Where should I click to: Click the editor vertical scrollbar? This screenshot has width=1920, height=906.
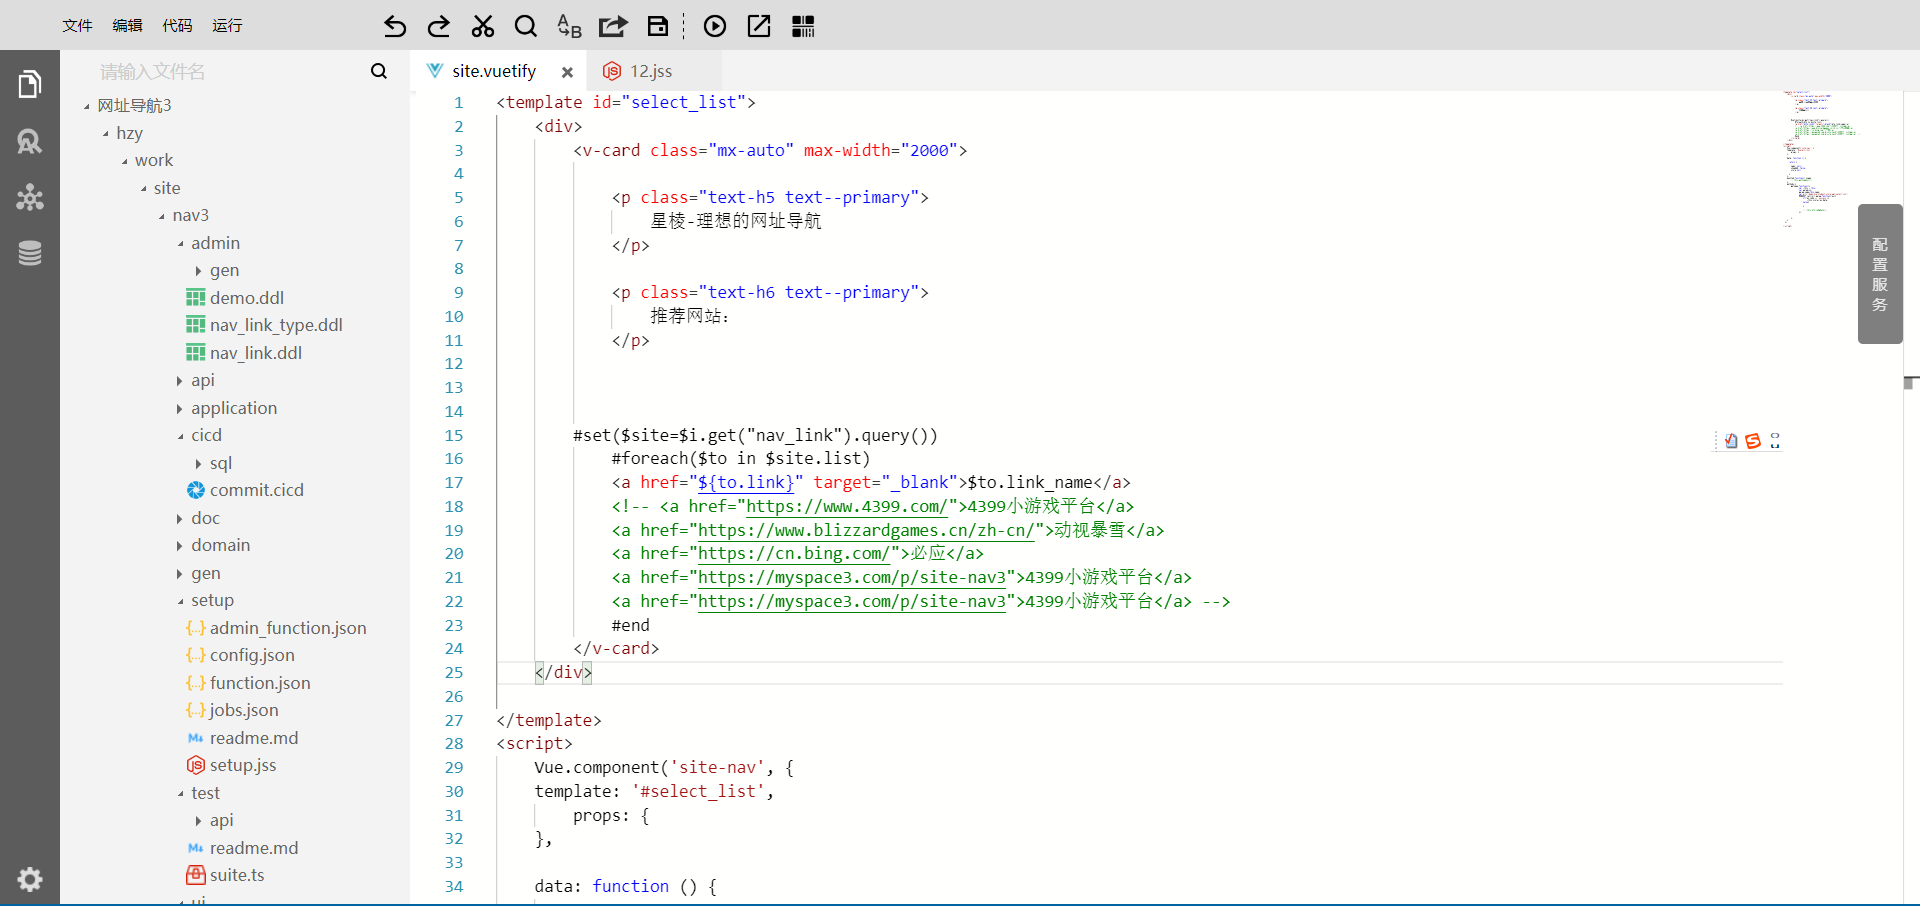(x=1911, y=497)
